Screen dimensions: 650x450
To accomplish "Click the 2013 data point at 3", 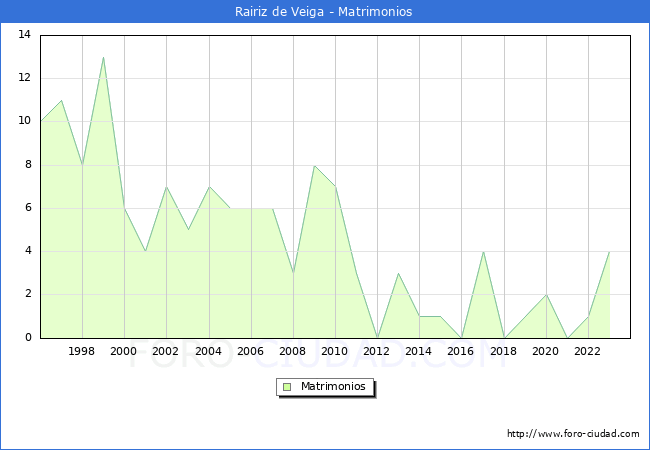I will [398, 273].
